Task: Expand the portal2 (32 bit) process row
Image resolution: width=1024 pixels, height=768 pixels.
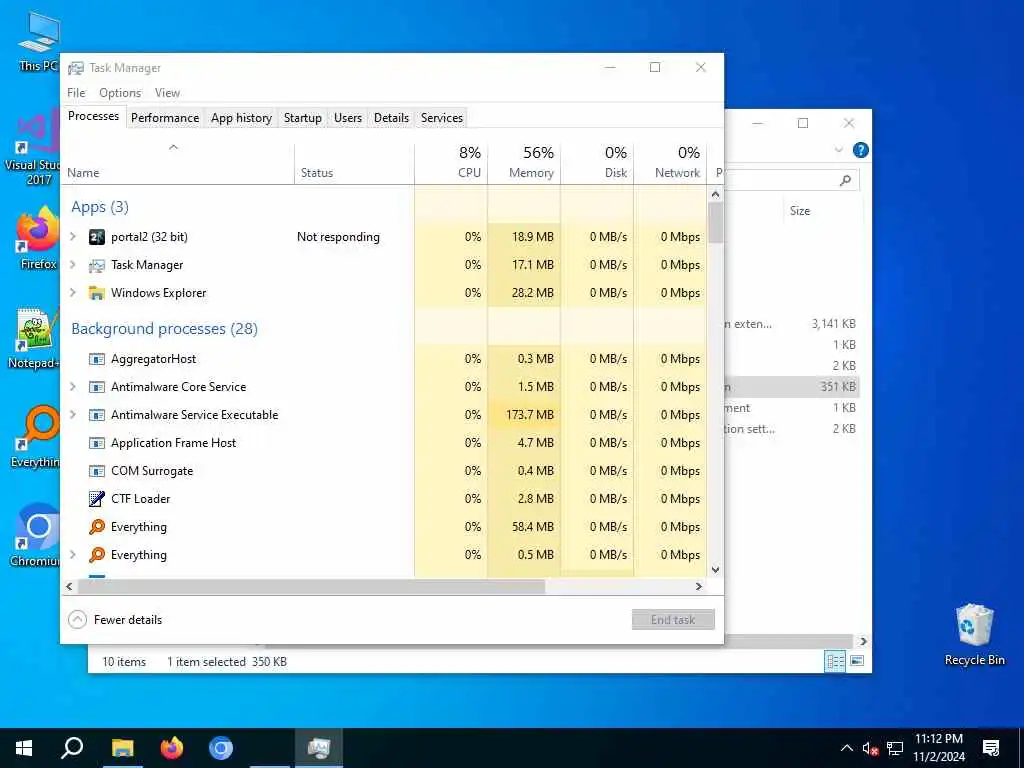Action: [x=73, y=237]
